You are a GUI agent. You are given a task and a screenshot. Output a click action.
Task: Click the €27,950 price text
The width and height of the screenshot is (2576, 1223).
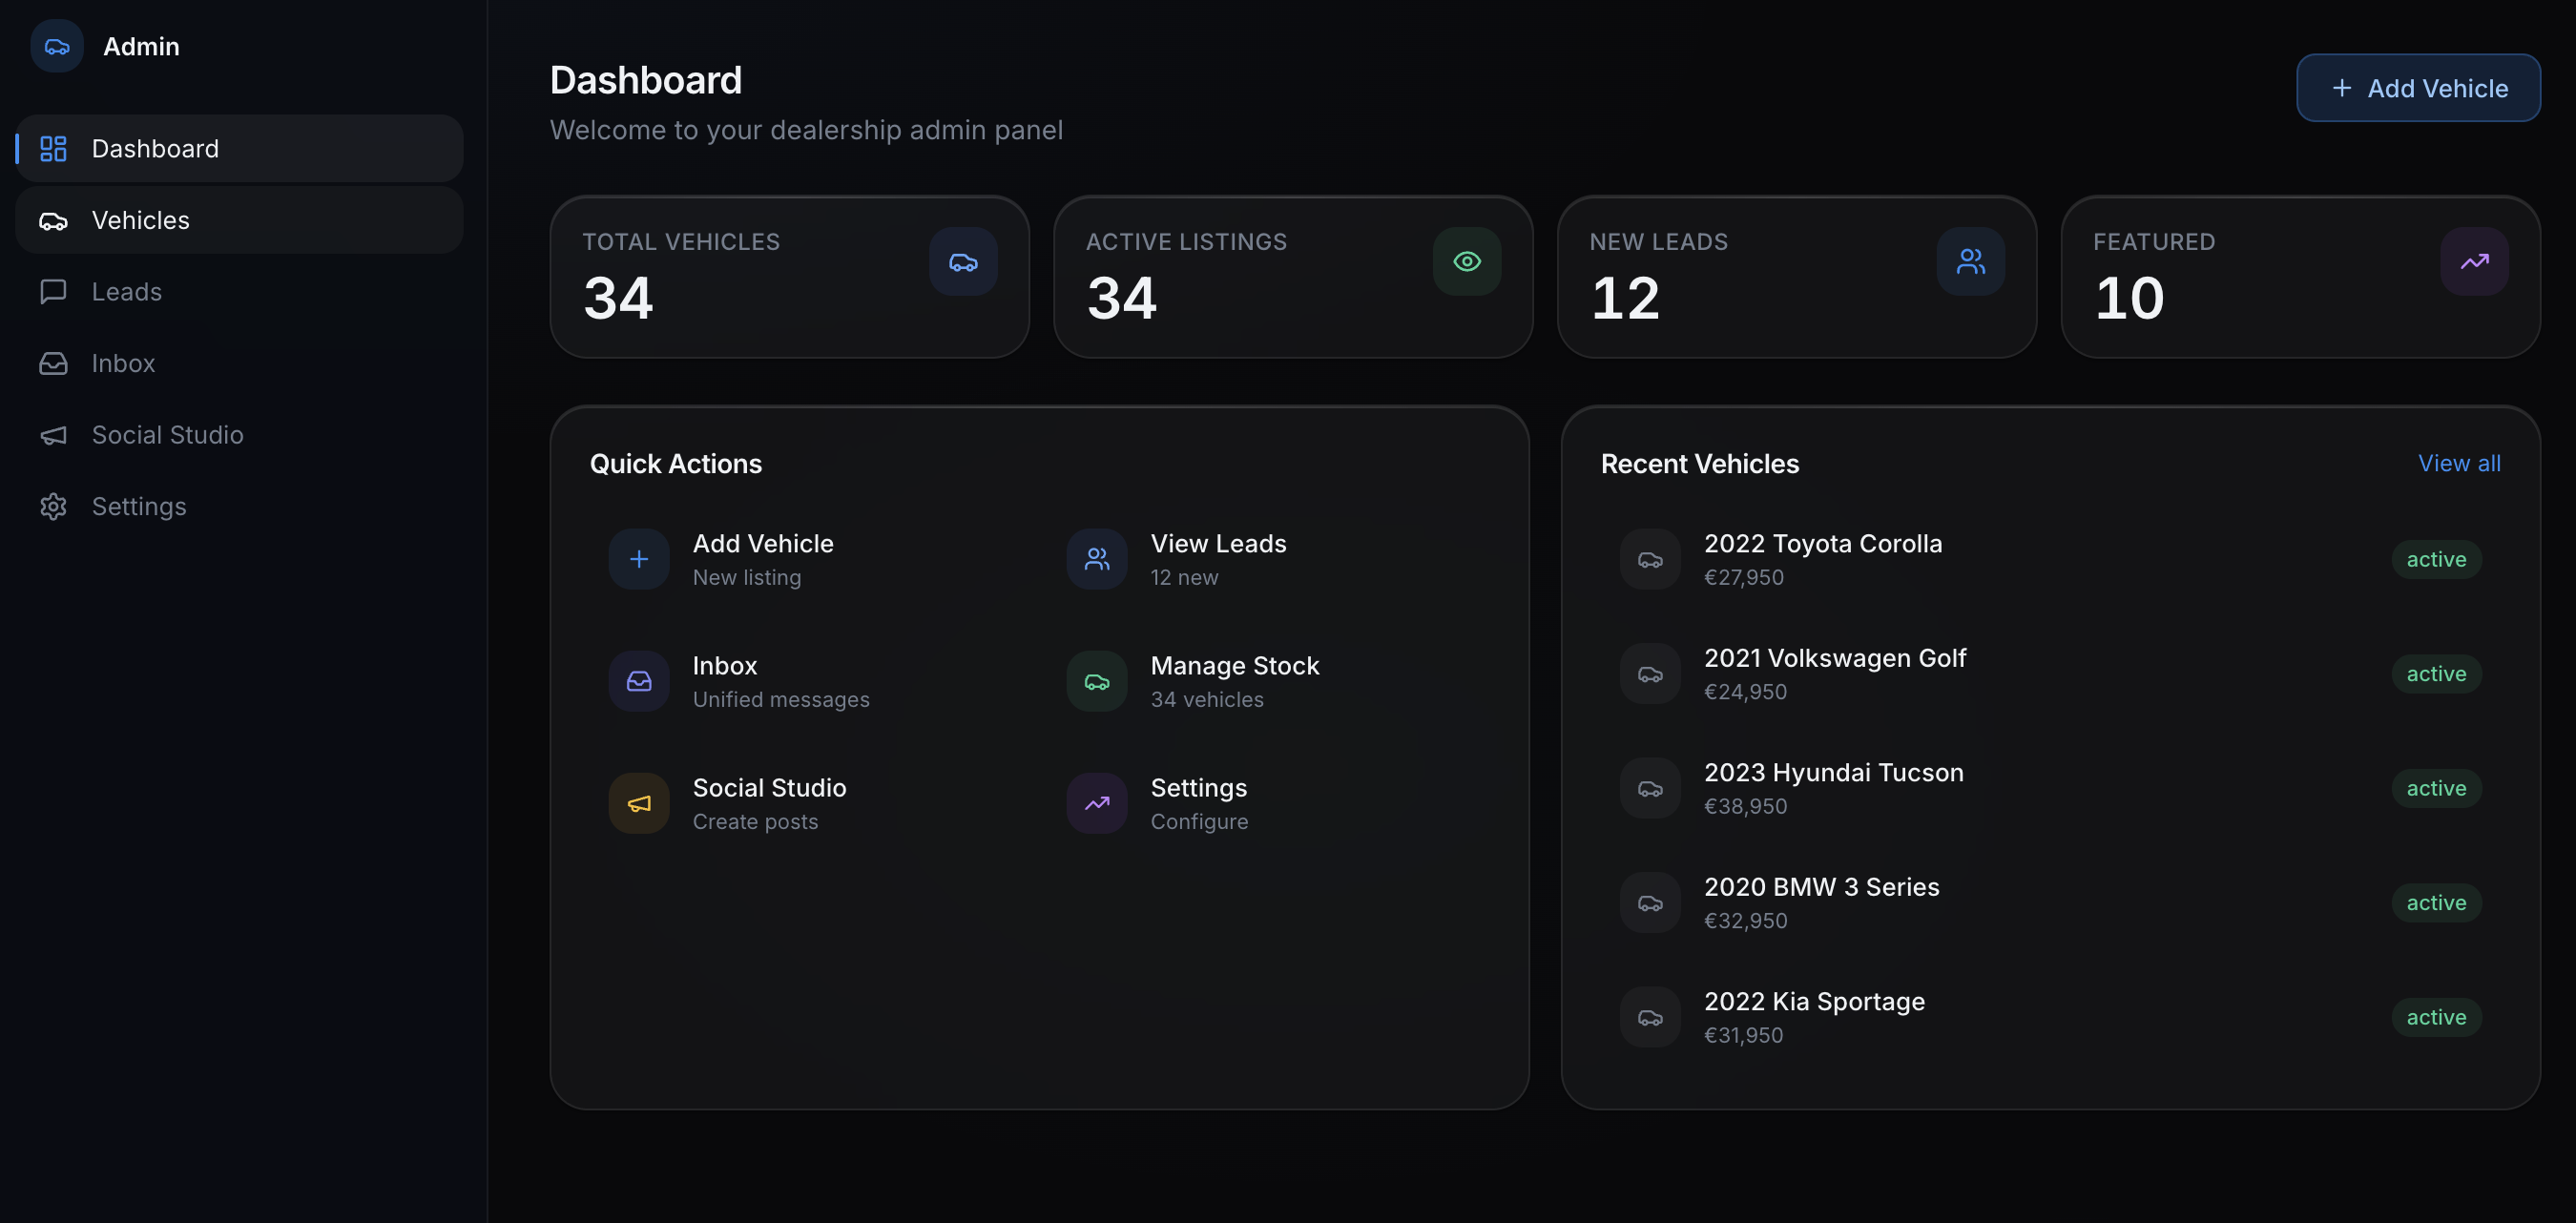(1744, 578)
